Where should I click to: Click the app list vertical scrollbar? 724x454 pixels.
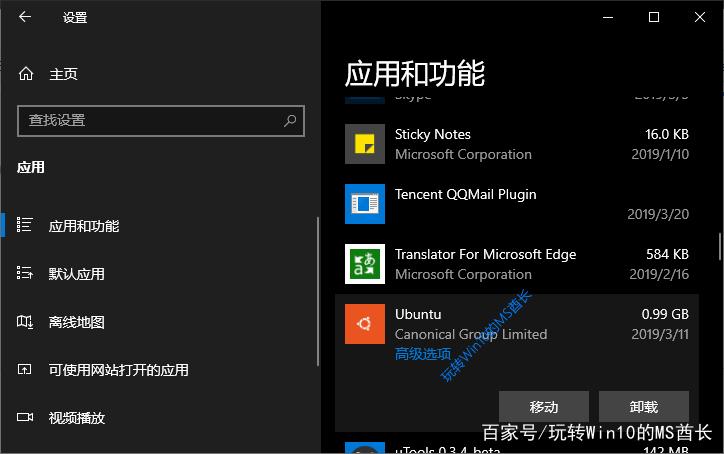(719, 247)
